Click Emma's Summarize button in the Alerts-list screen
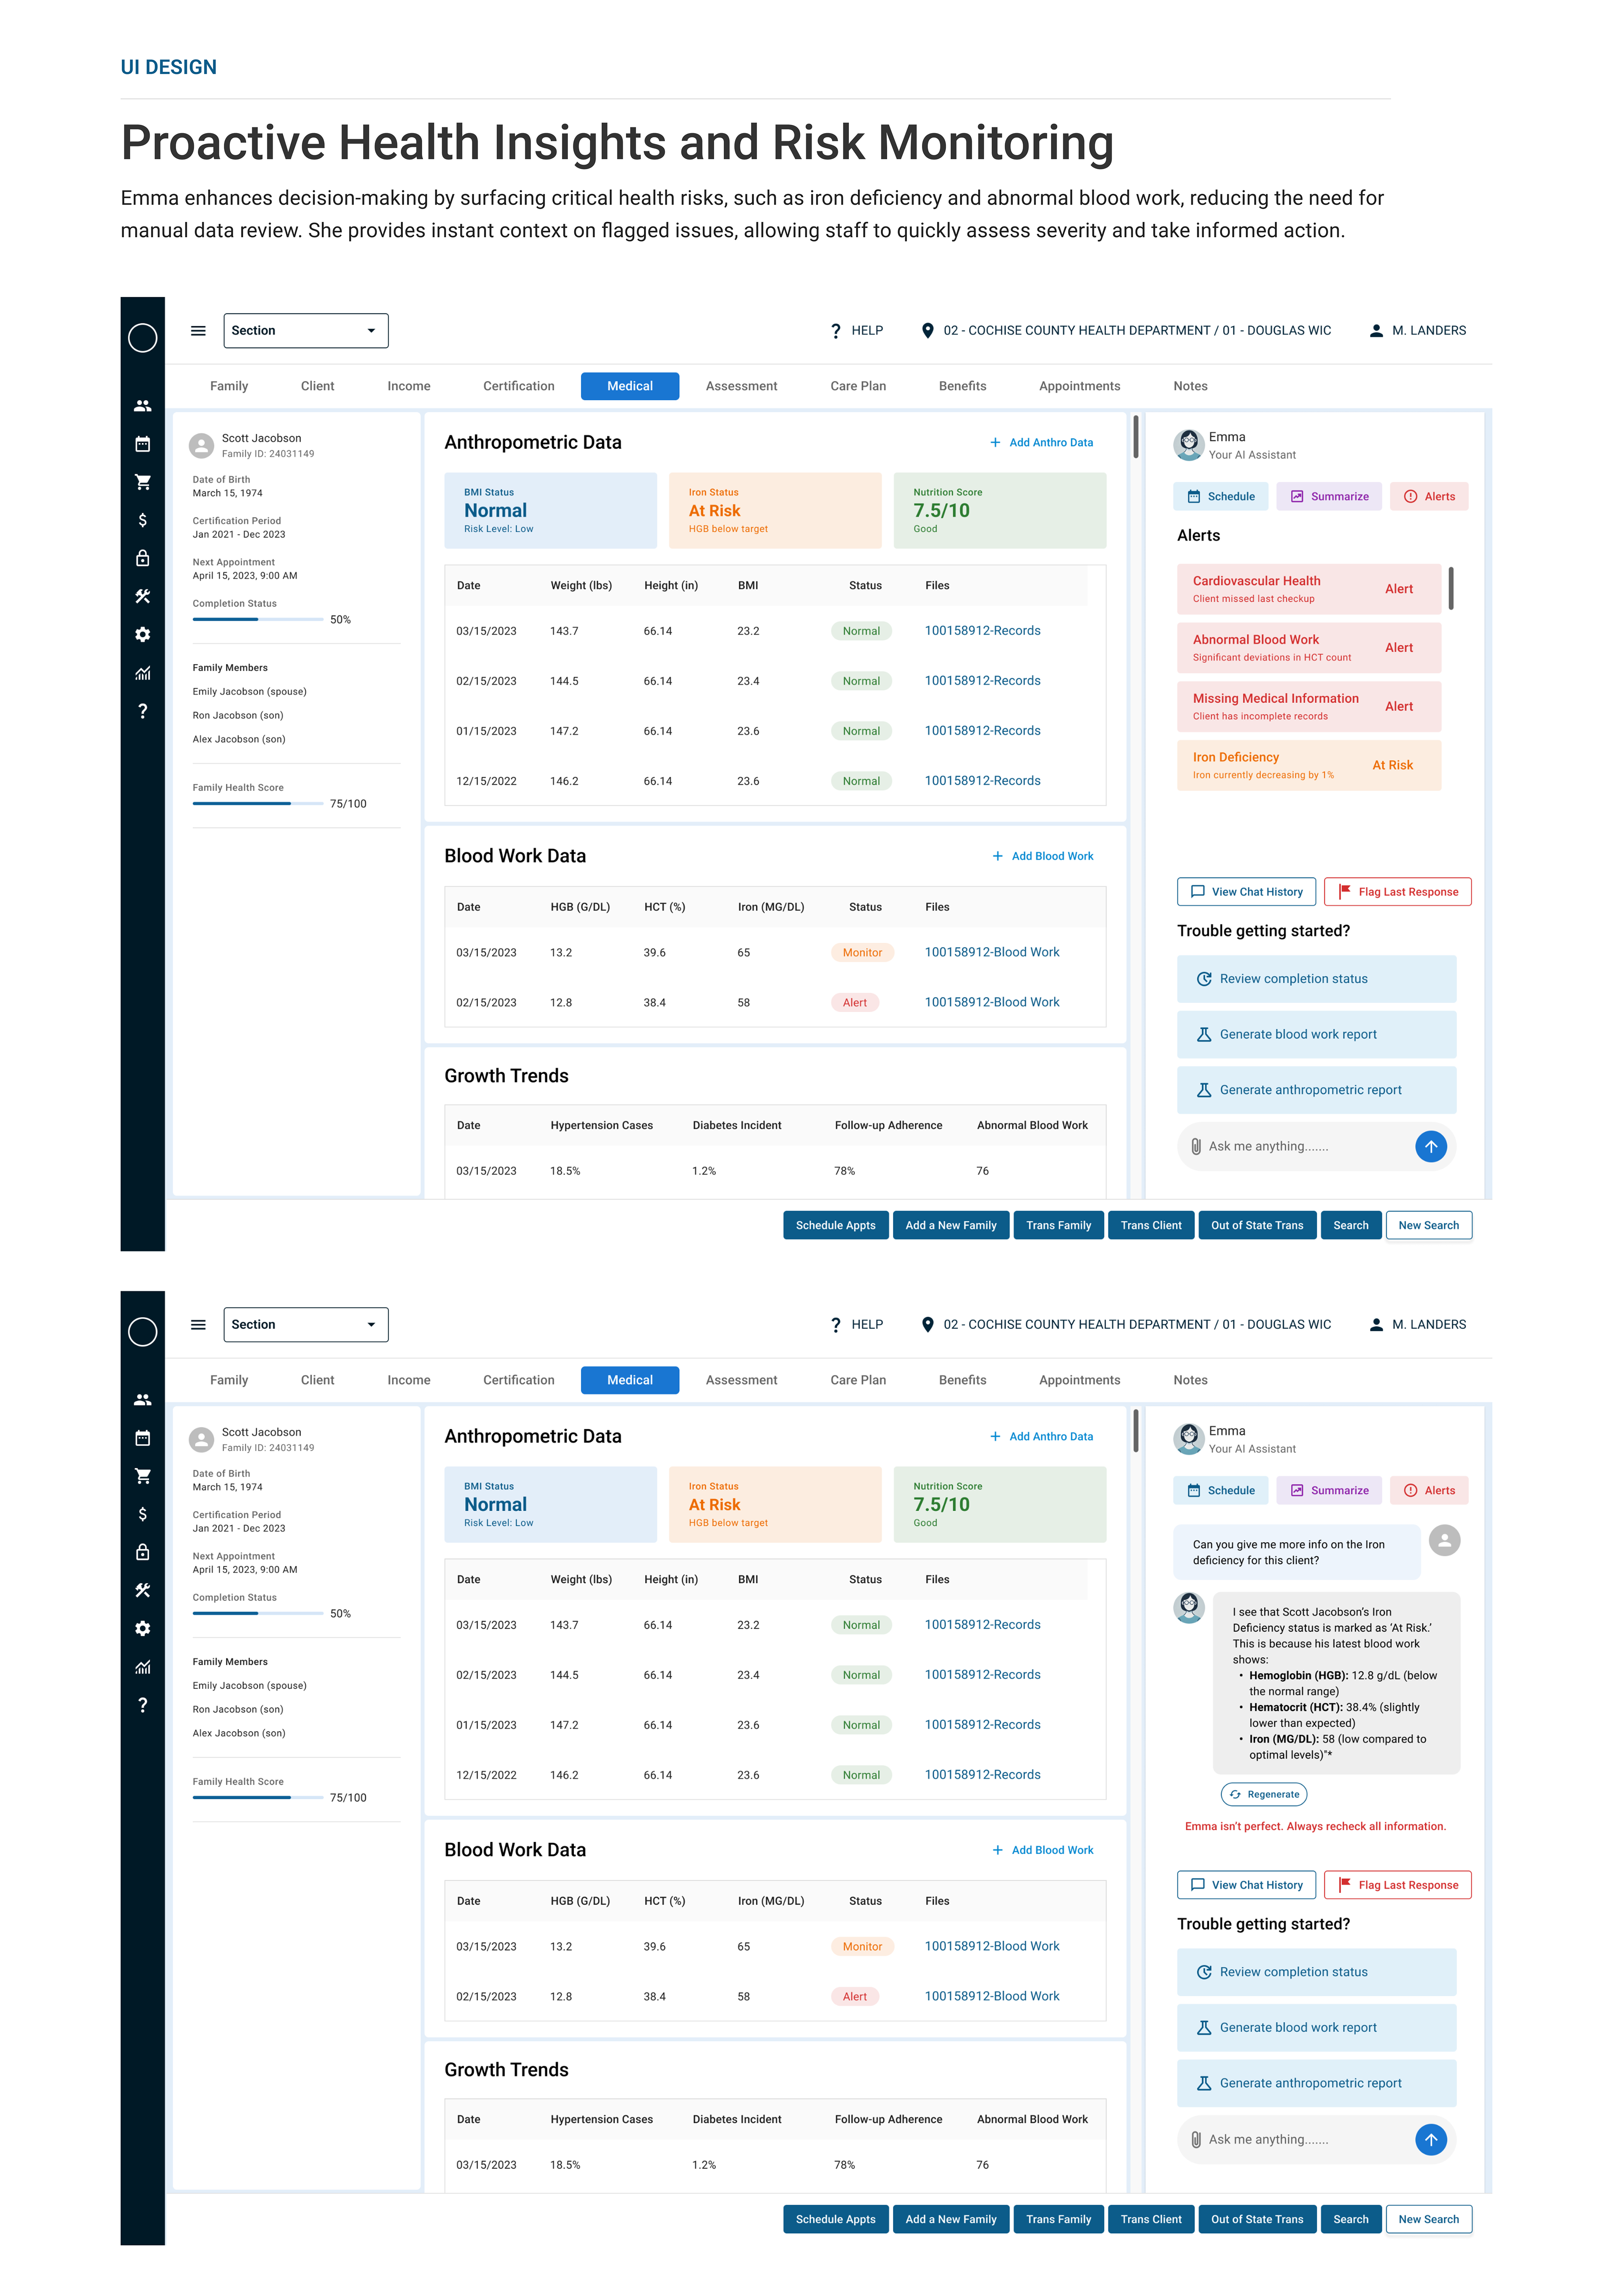This screenshot has height=2296, width=1613. (1329, 497)
